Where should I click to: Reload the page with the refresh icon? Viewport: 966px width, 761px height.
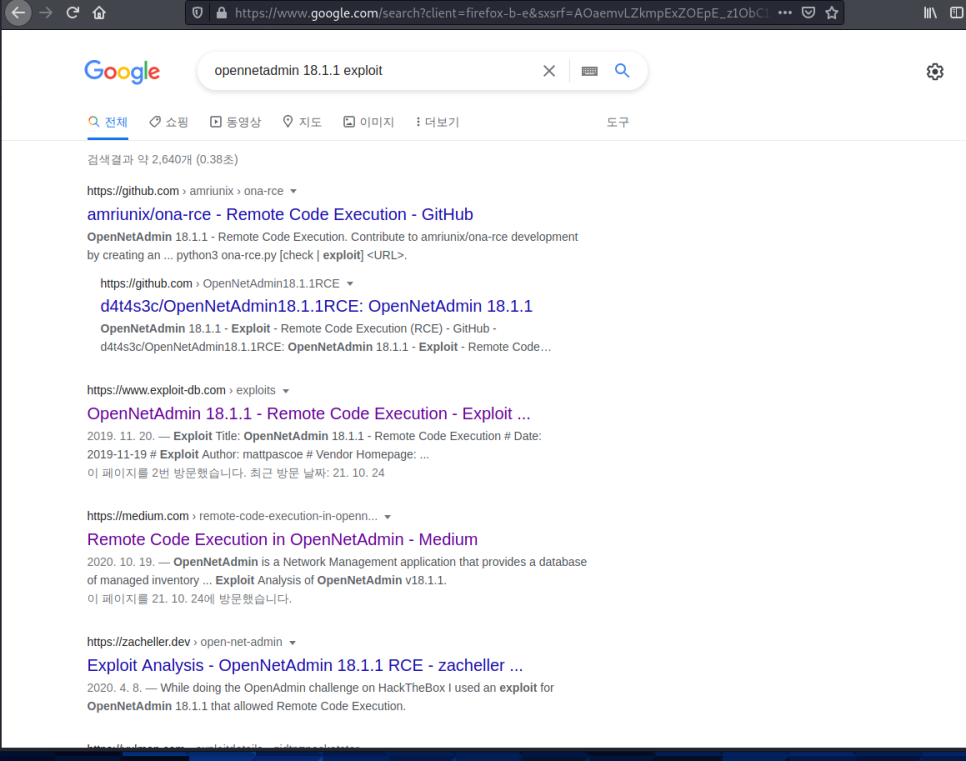point(73,12)
